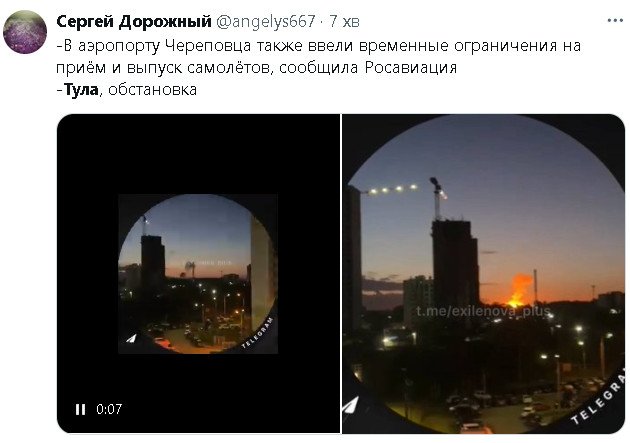Click the Telegram paper plane icon in right image
The width and height of the screenshot is (630, 443).
click(x=351, y=406)
